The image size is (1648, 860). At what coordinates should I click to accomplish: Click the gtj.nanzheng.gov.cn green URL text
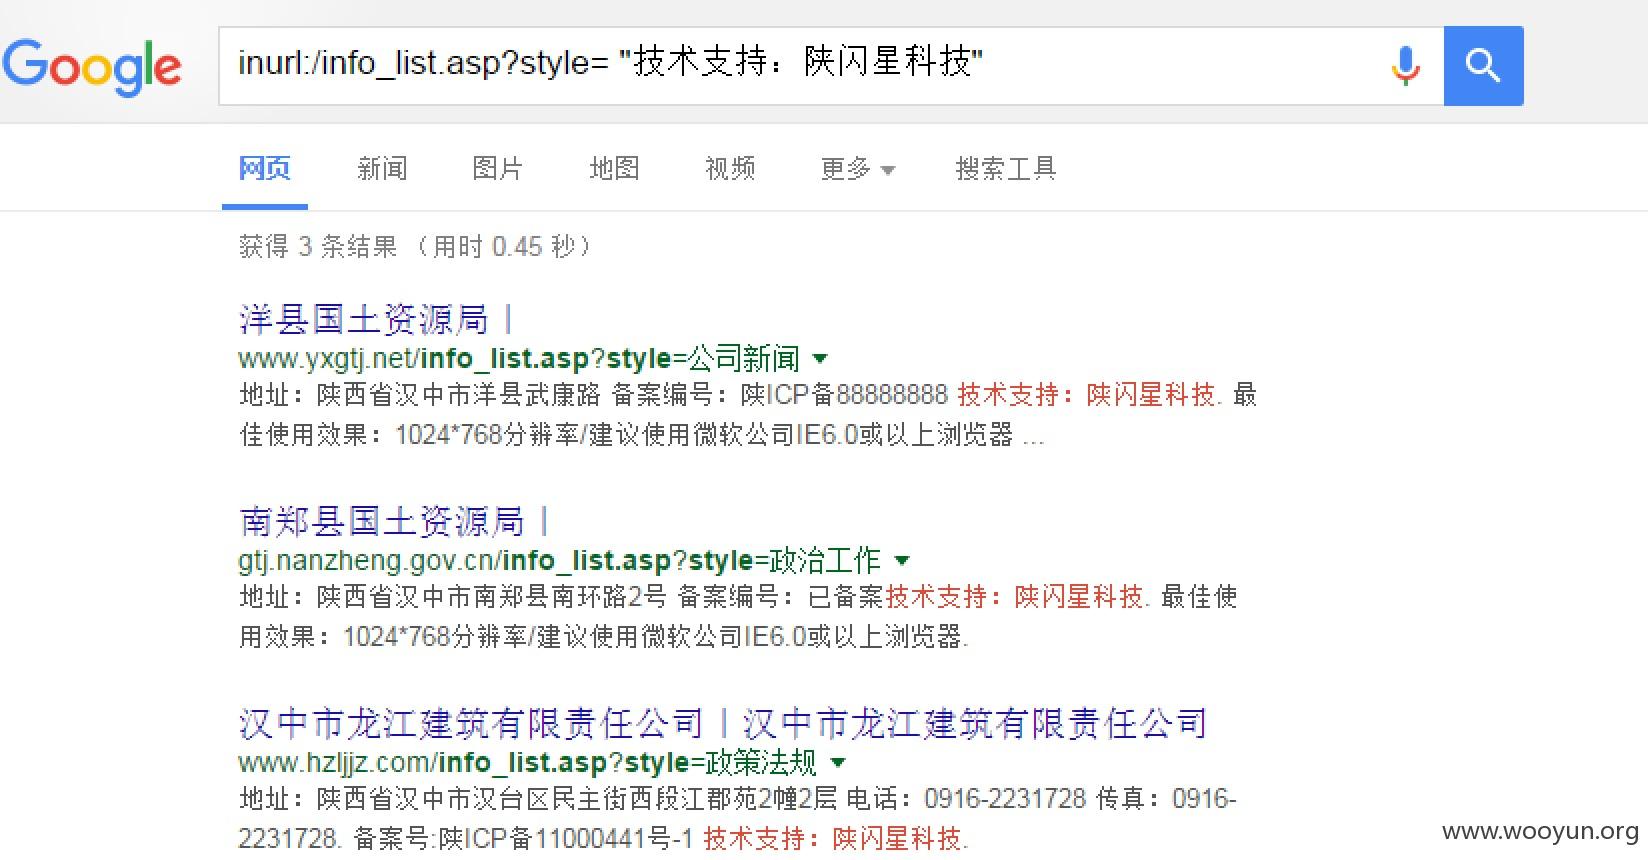coord(560,560)
